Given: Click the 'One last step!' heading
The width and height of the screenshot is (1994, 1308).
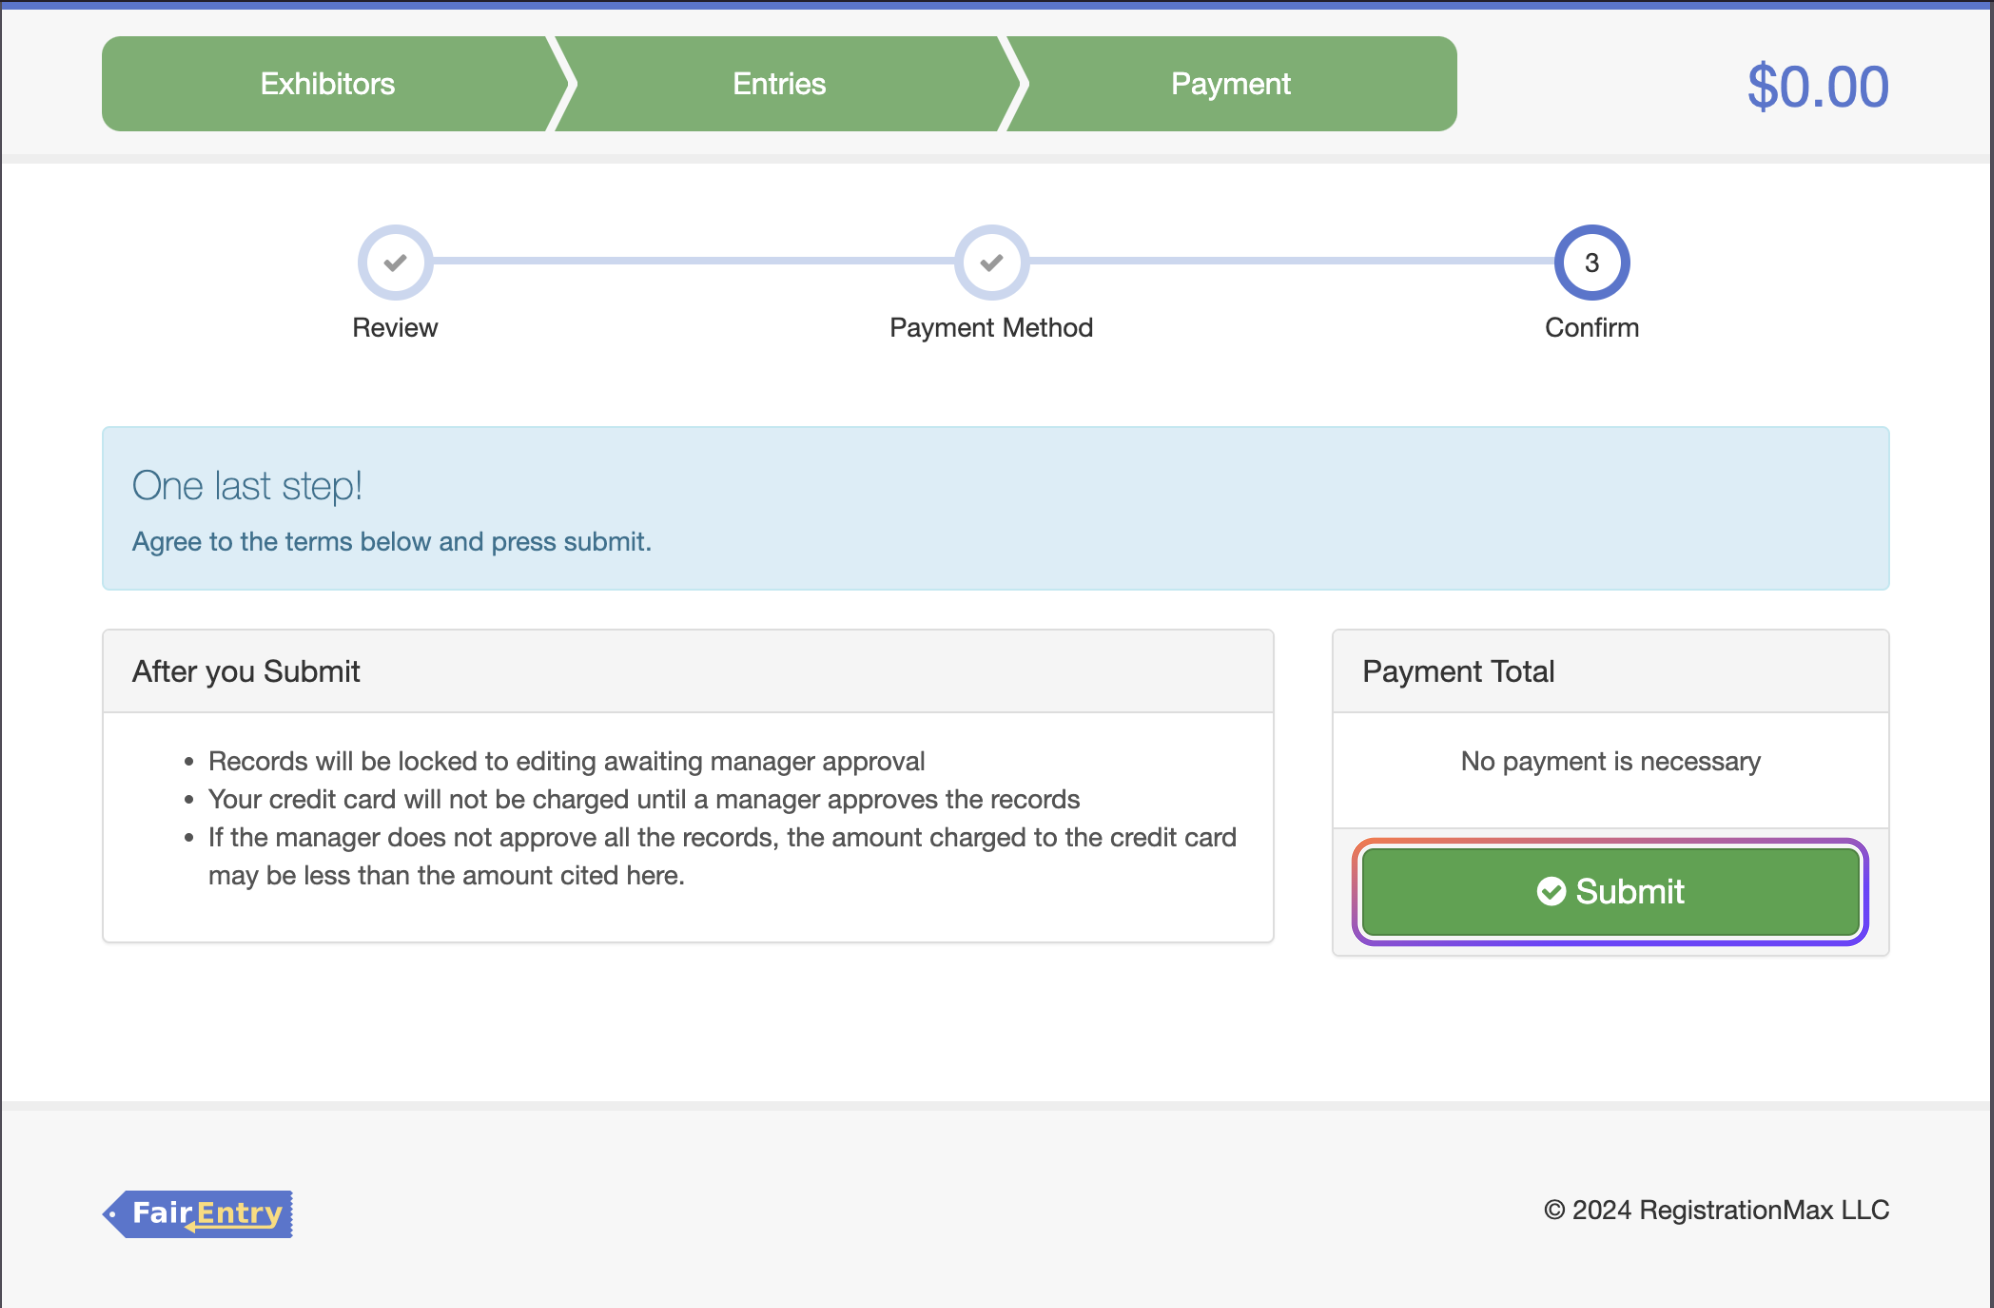Looking at the screenshot, I should click(247, 486).
